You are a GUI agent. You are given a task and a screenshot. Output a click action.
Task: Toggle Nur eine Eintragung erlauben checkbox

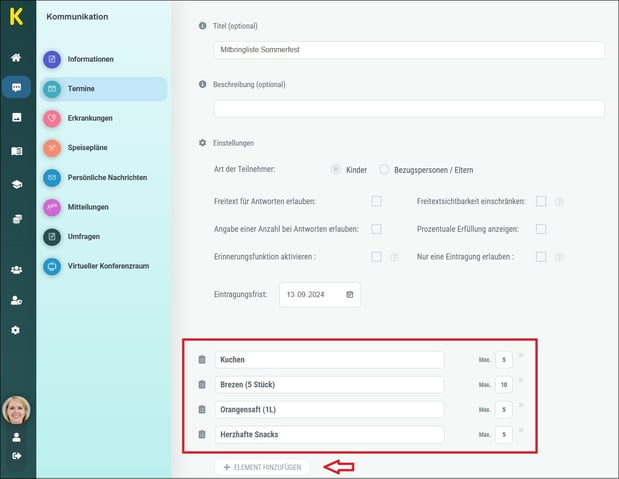(541, 257)
